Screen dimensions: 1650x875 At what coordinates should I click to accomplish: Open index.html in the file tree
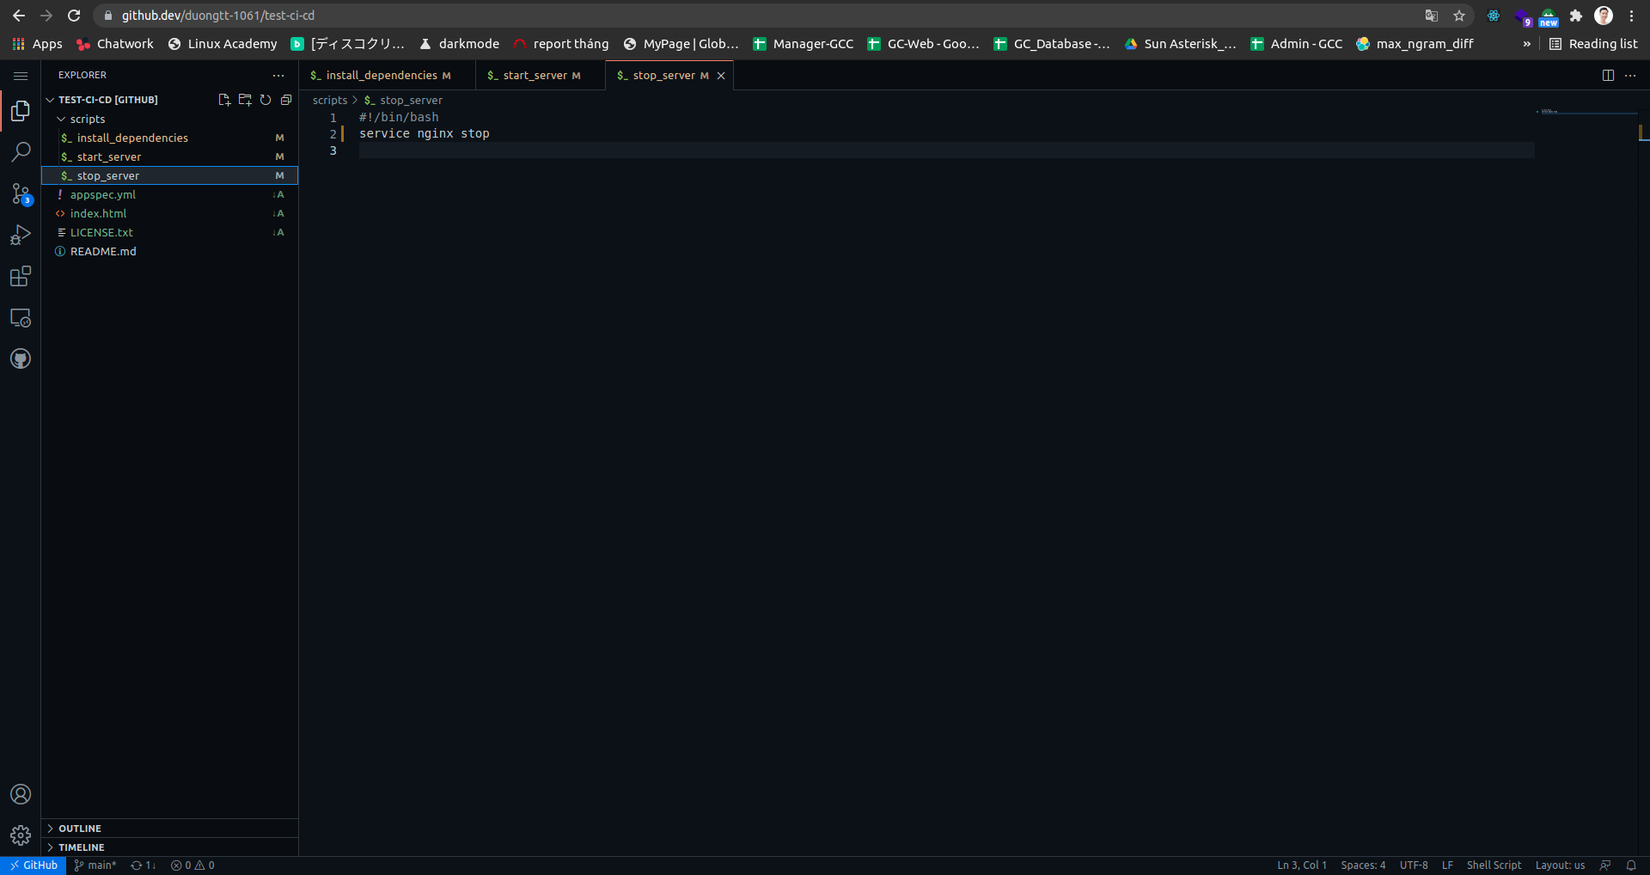(170, 214)
